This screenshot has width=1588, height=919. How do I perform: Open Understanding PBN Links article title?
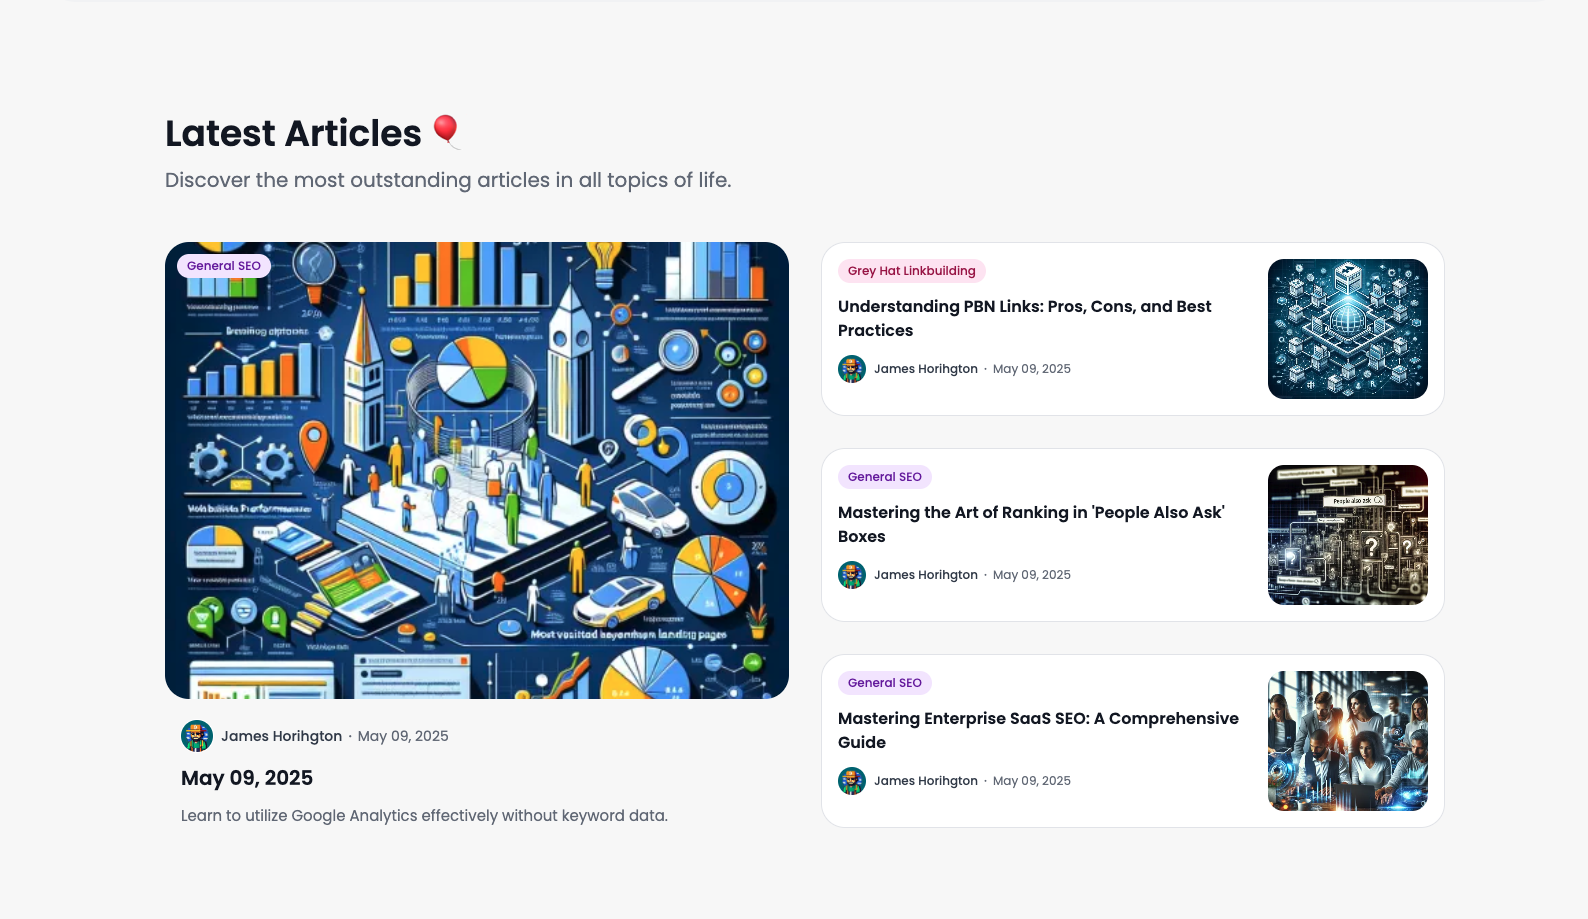tap(1024, 318)
